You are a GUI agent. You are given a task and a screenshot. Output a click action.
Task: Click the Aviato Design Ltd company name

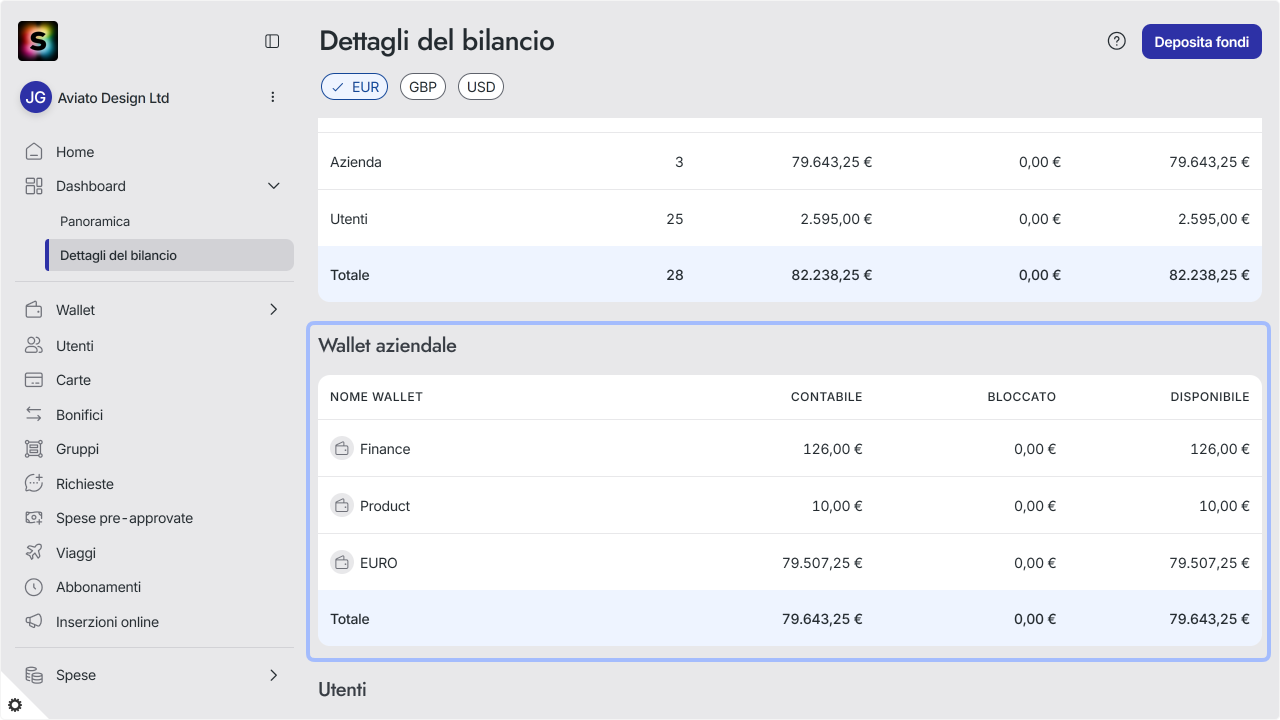(x=112, y=98)
